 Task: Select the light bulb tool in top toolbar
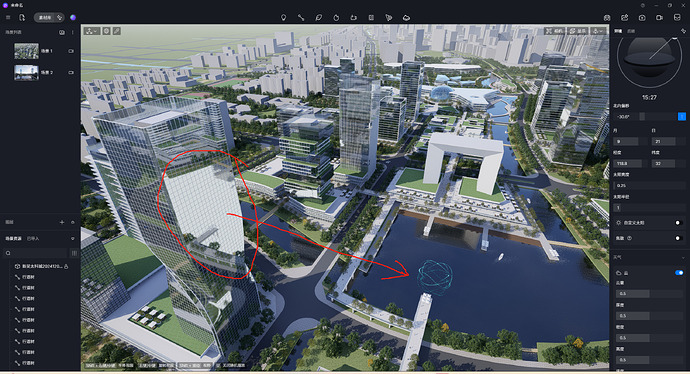(x=283, y=18)
